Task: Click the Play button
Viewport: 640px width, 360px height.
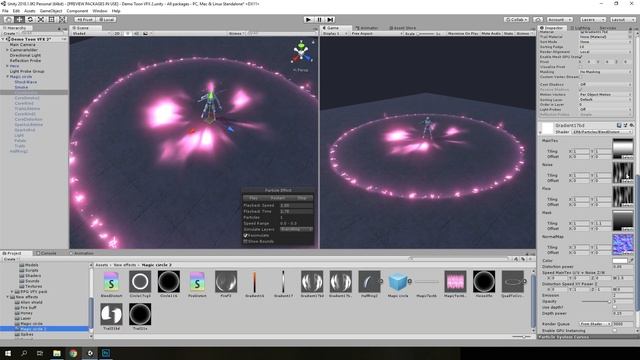Action: (309, 19)
